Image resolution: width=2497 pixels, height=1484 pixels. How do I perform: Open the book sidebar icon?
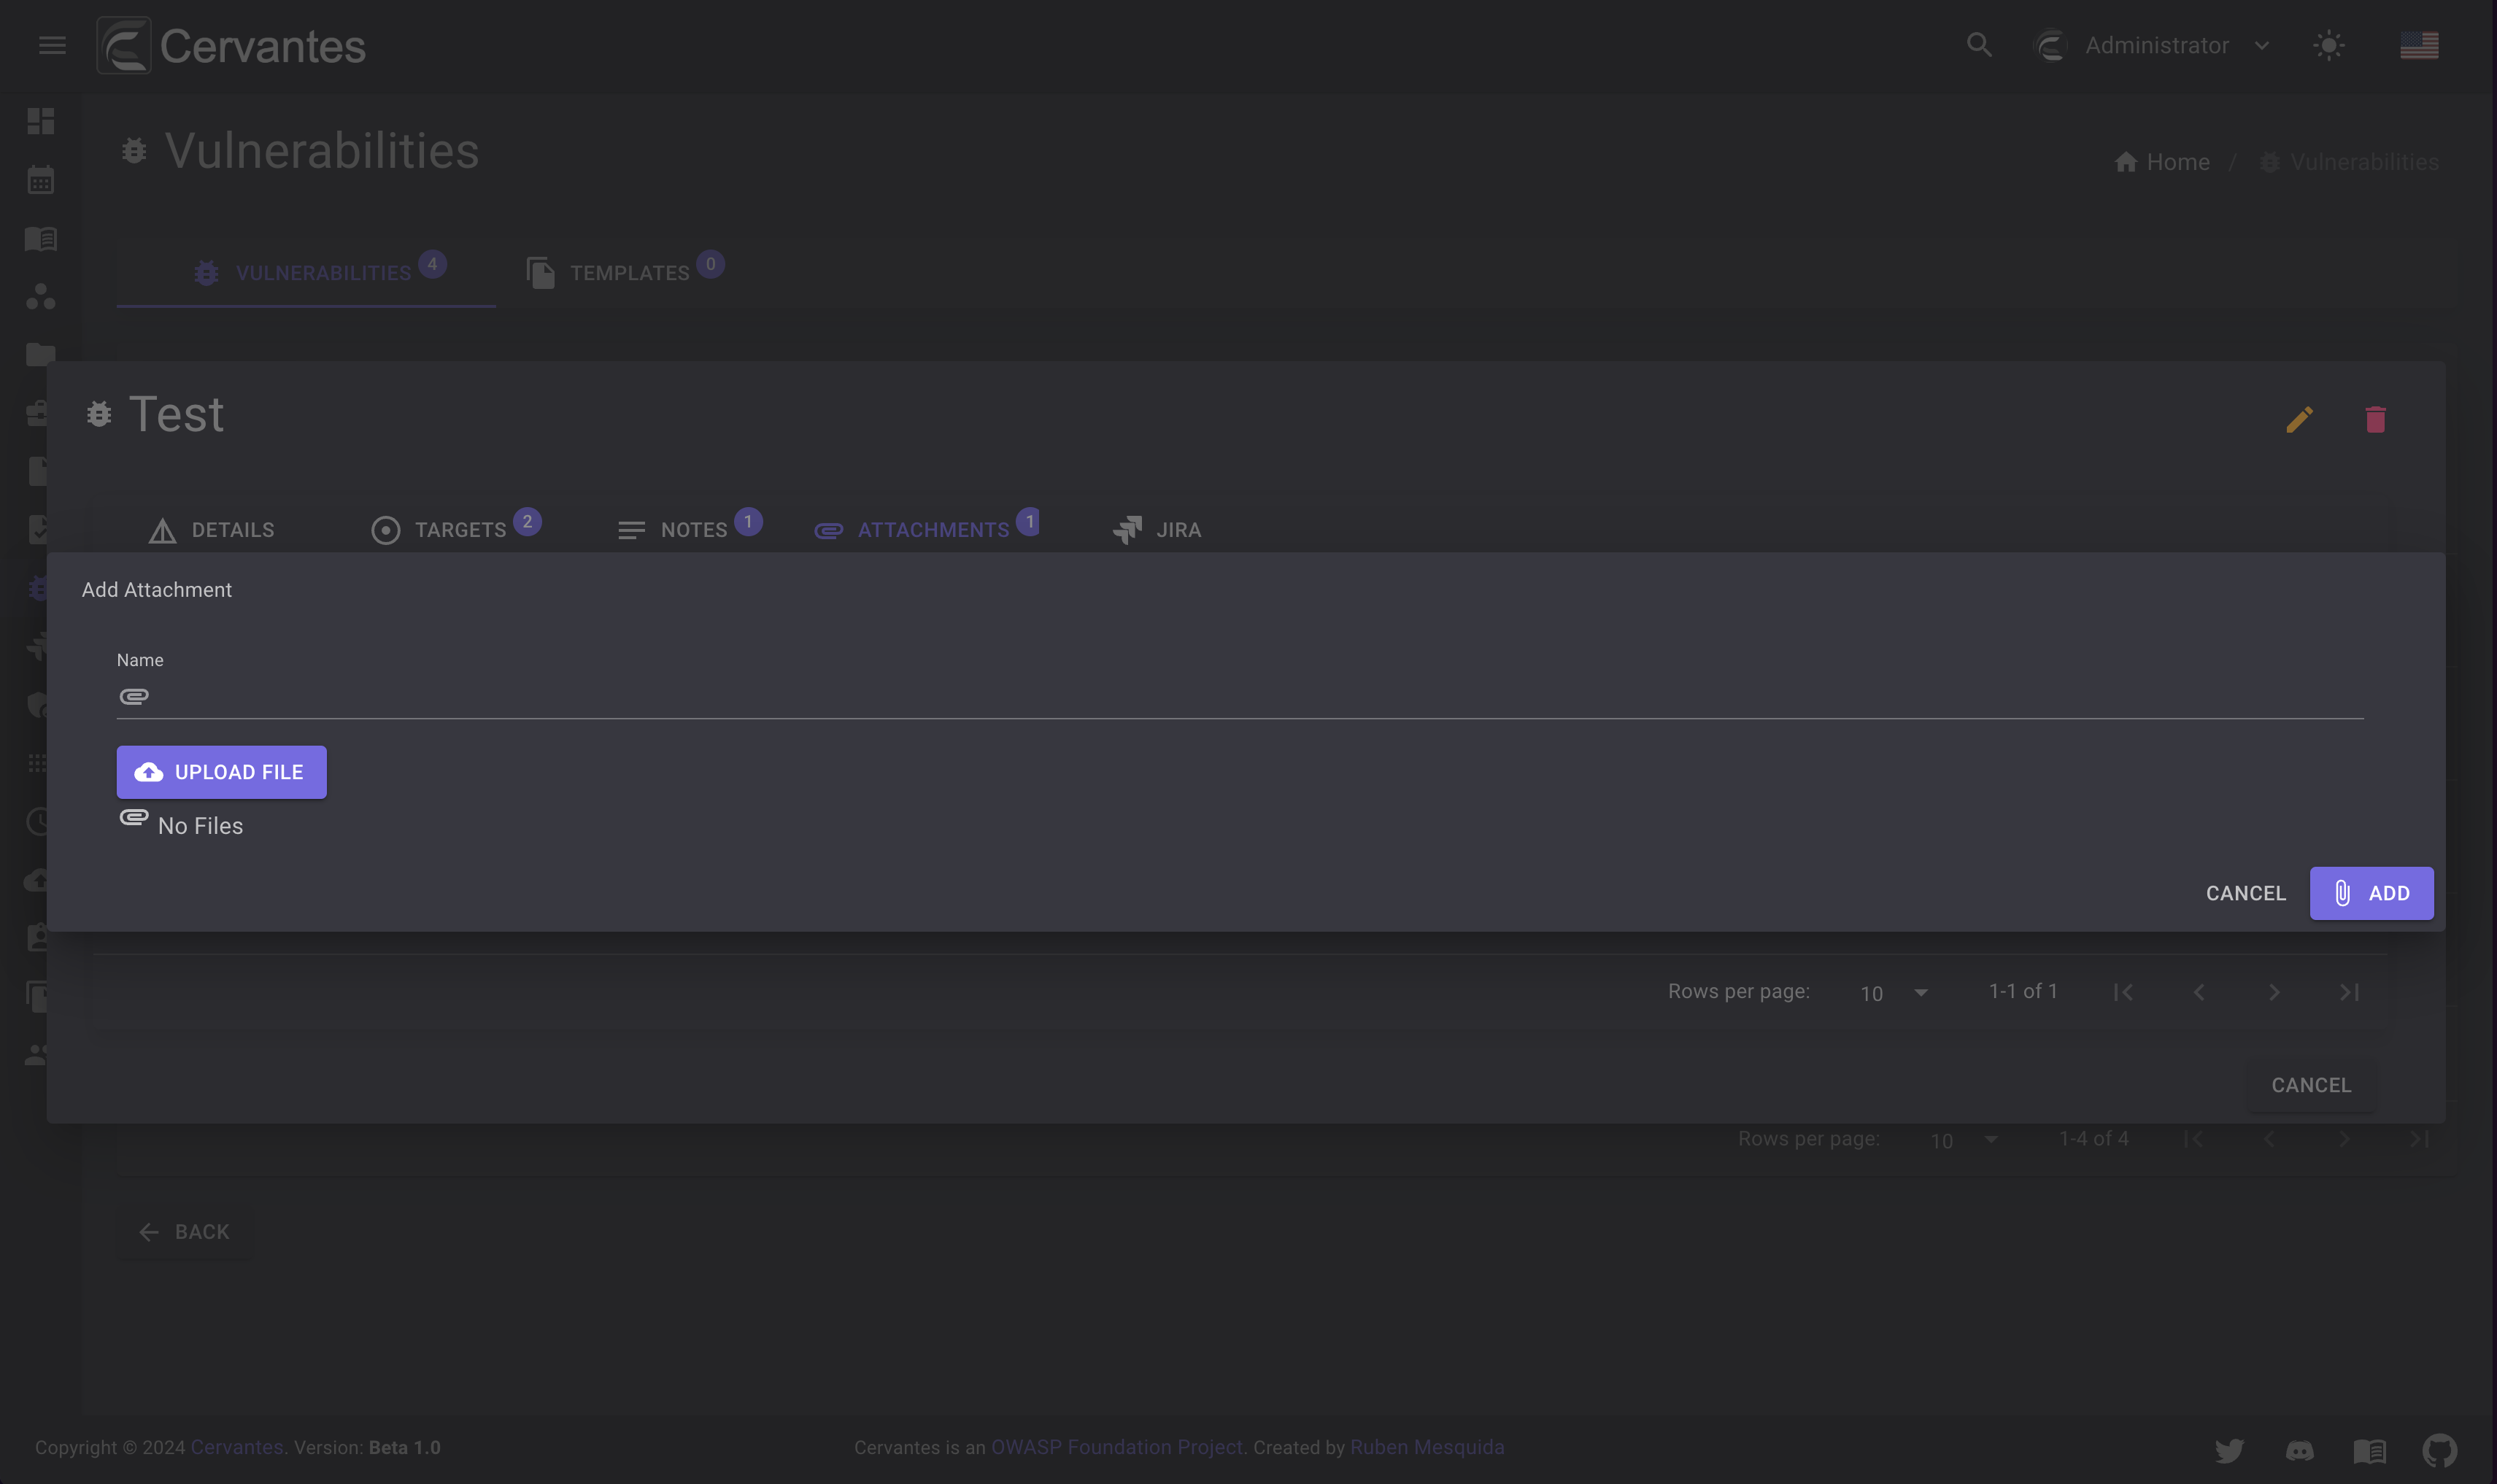tap(41, 238)
